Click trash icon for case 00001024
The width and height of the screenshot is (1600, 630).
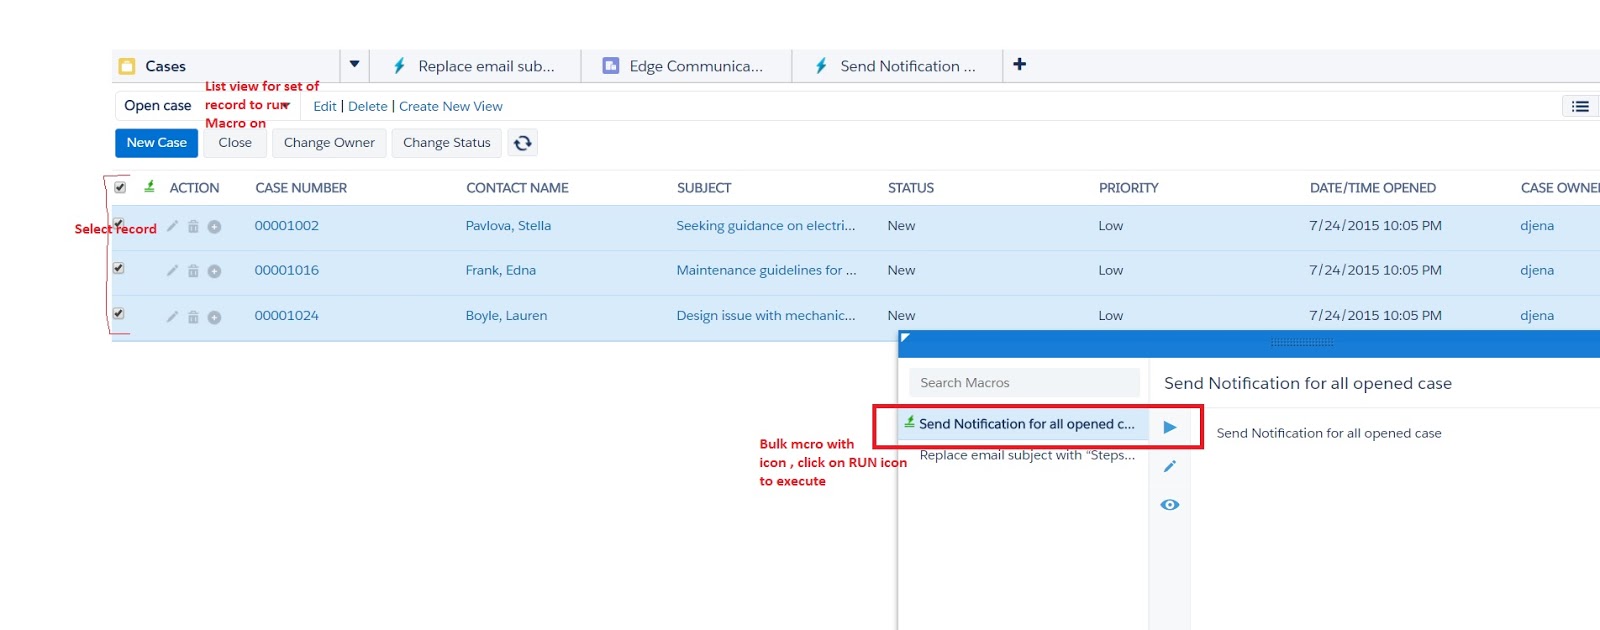coord(193,317)
